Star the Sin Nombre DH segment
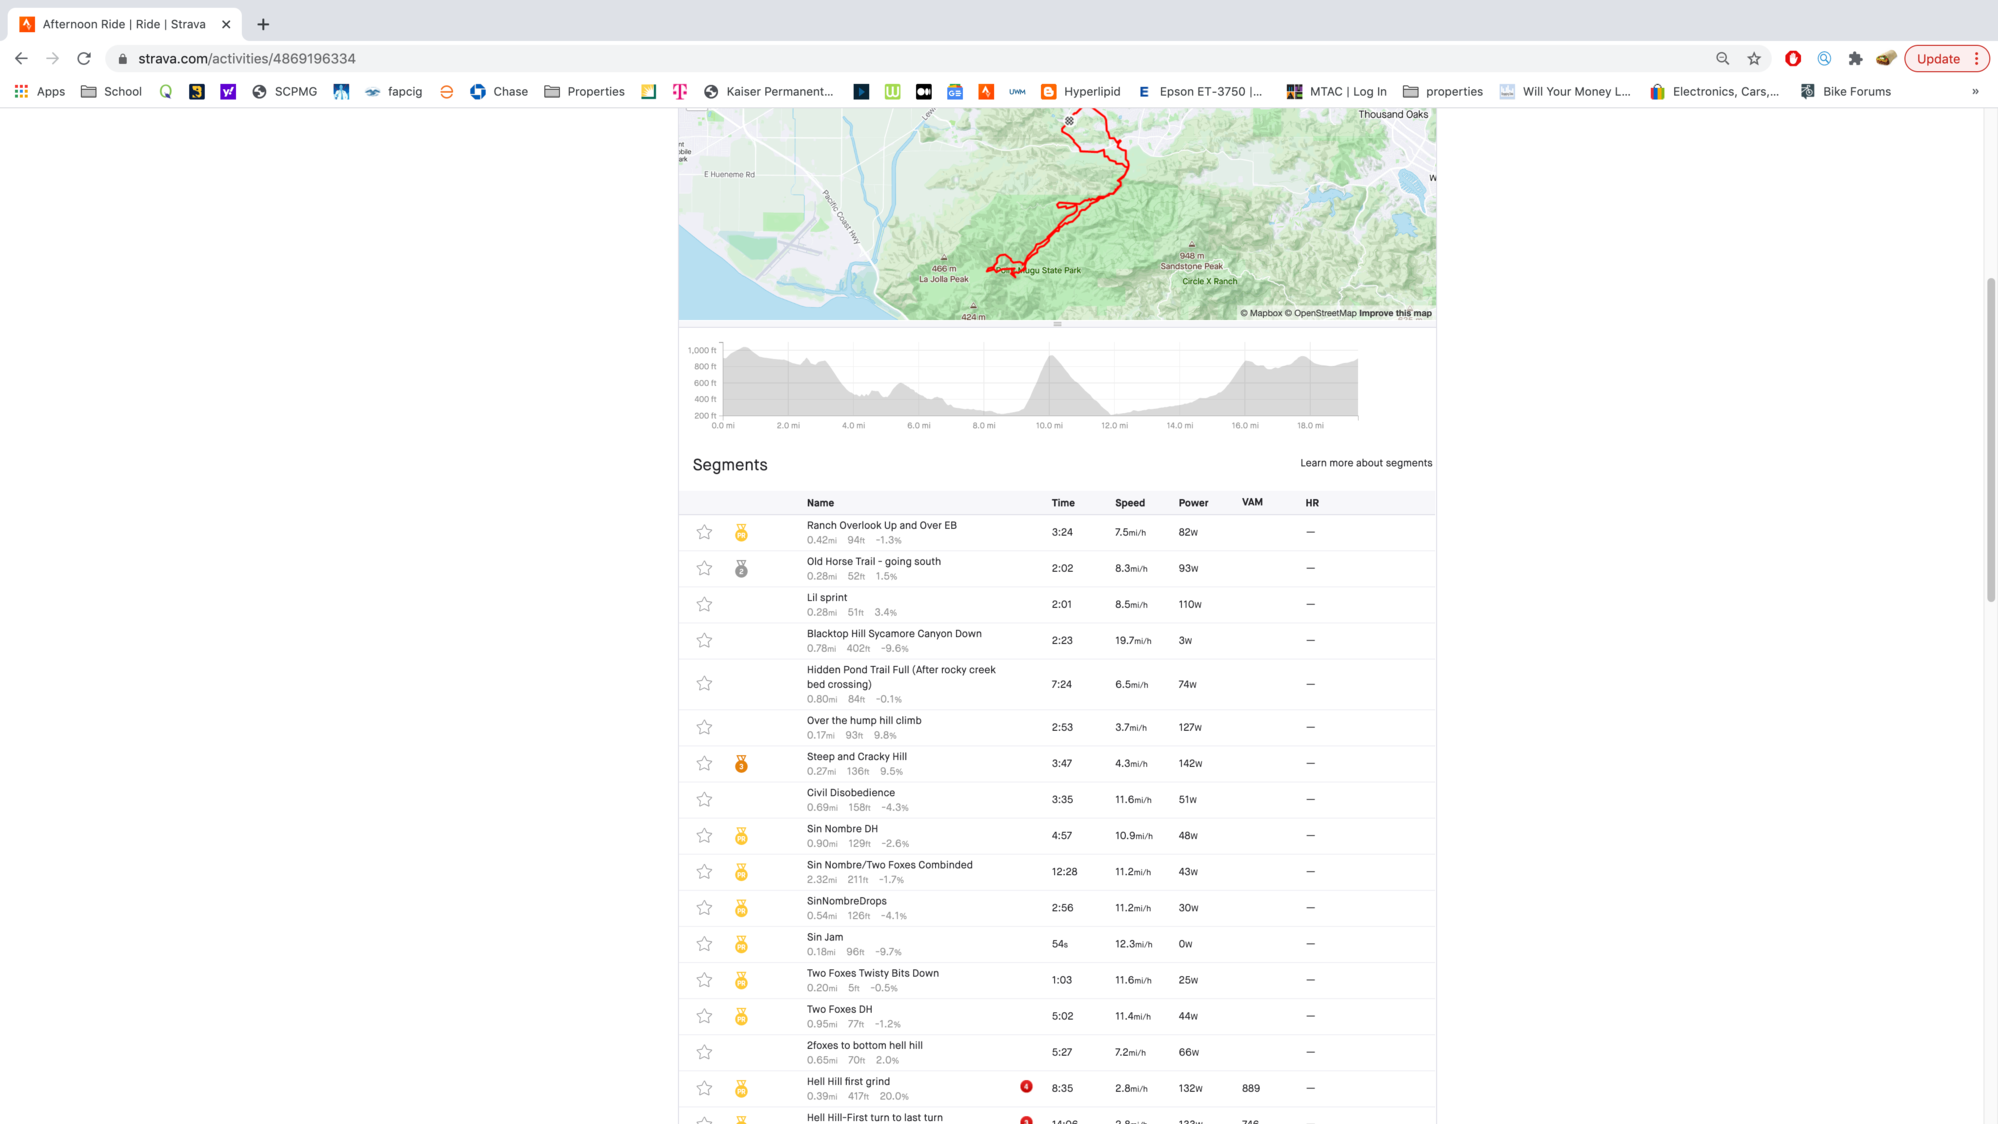 click(x=704, y=835)
